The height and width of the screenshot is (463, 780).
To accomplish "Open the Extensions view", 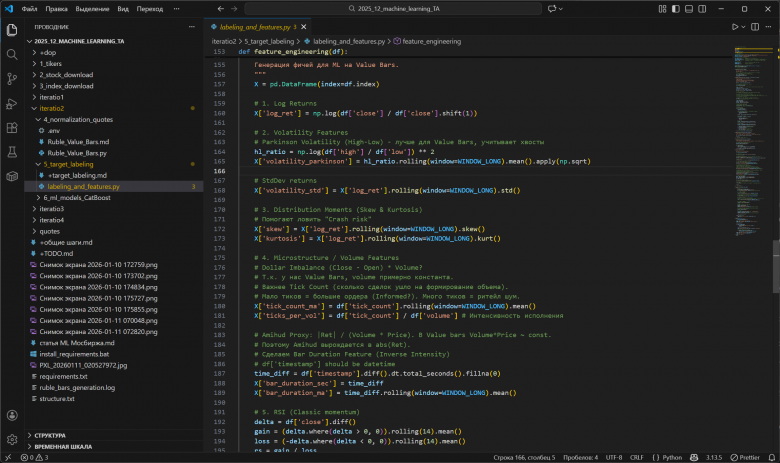I will click(x=12, y=128).
